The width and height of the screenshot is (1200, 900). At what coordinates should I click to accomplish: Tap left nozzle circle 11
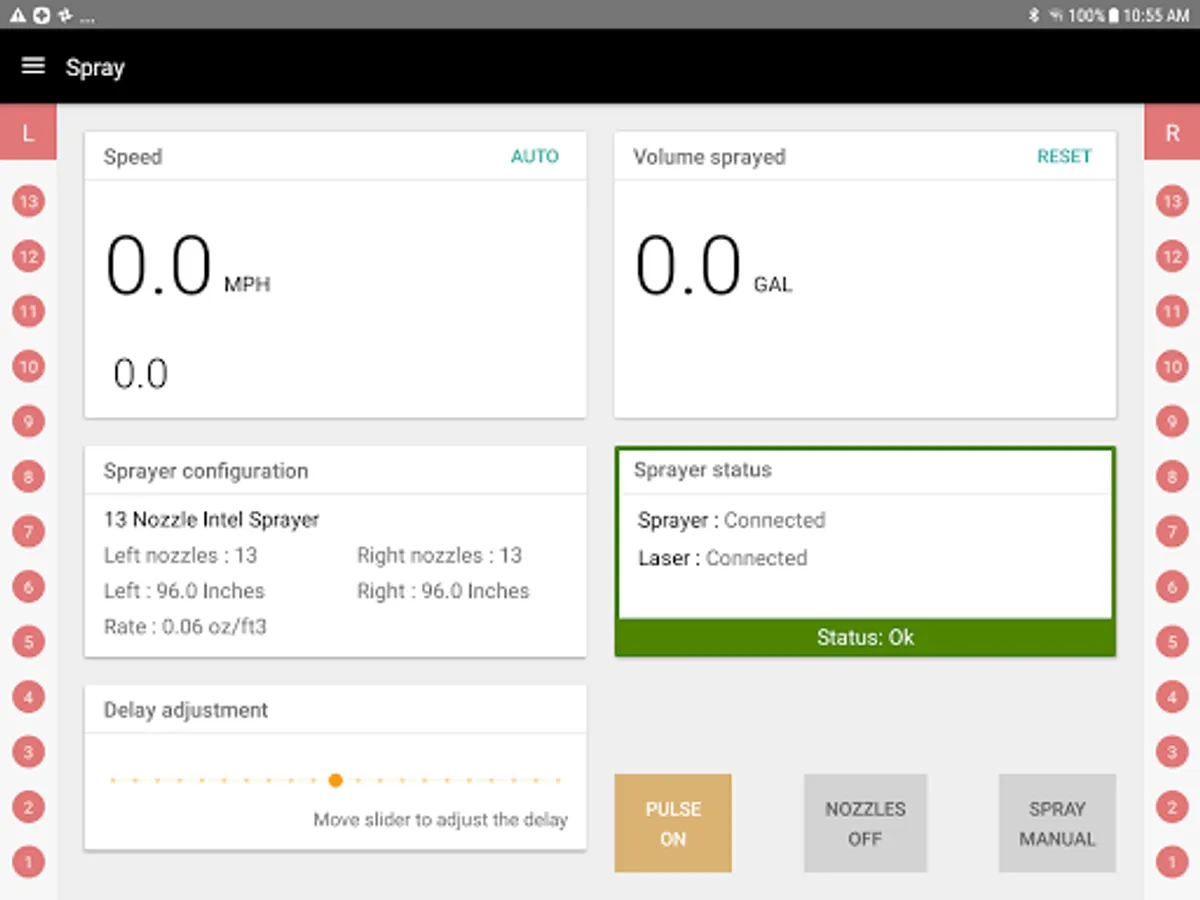(x=28, y=312)
